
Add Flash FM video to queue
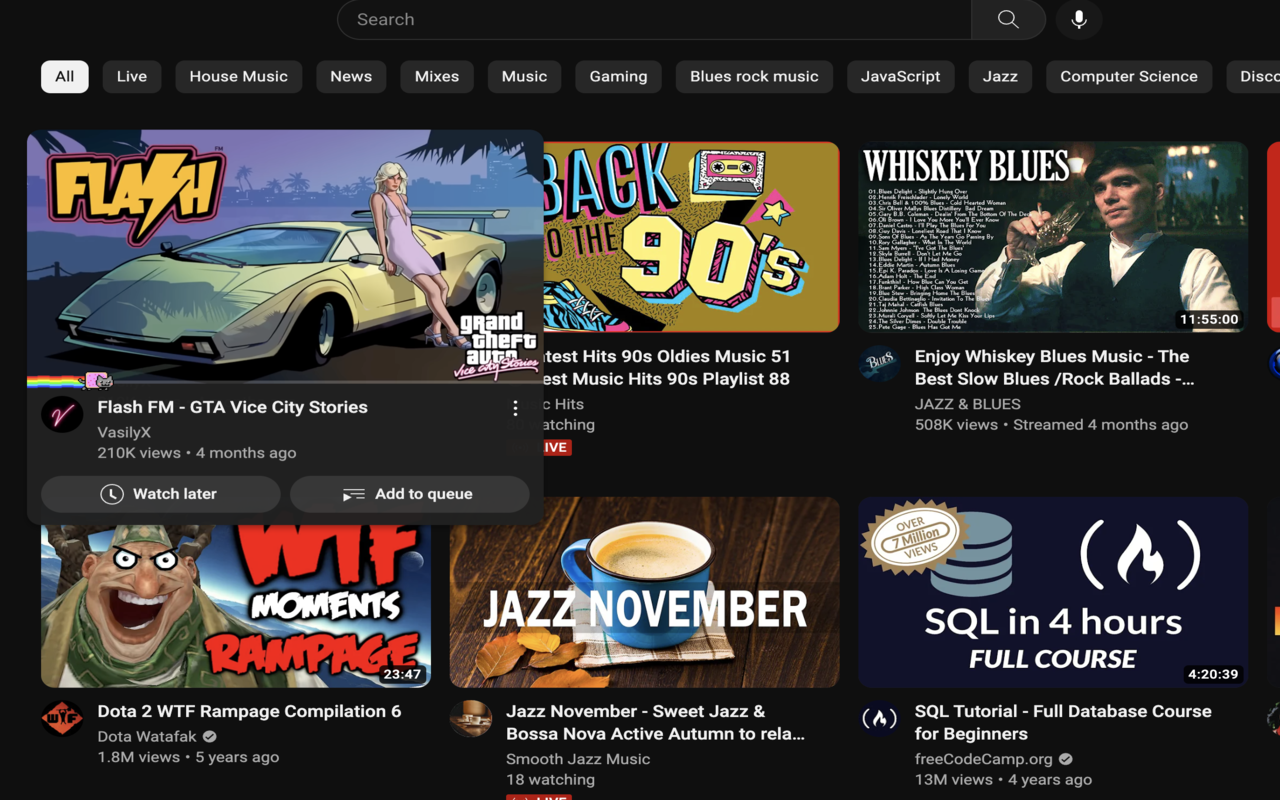[x=410, y=494]
